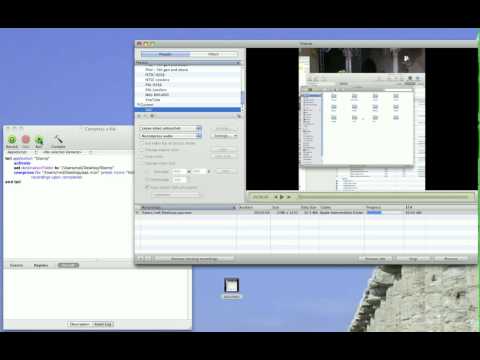Step forward in the video preview
Screen dimensions: 480x360
[x=289, y=197]
